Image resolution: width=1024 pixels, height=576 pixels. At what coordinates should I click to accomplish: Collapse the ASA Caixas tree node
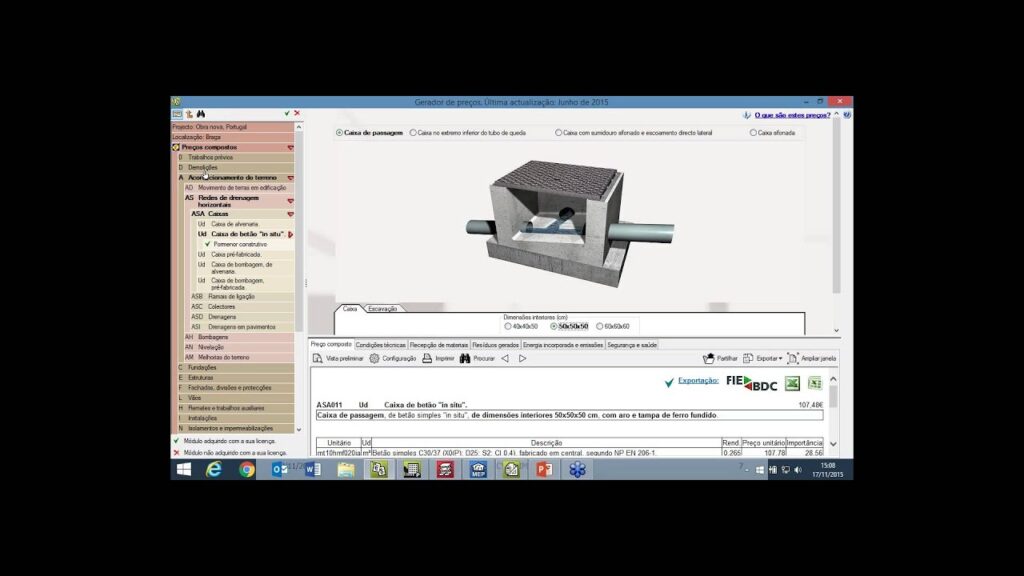click(291, 214)
